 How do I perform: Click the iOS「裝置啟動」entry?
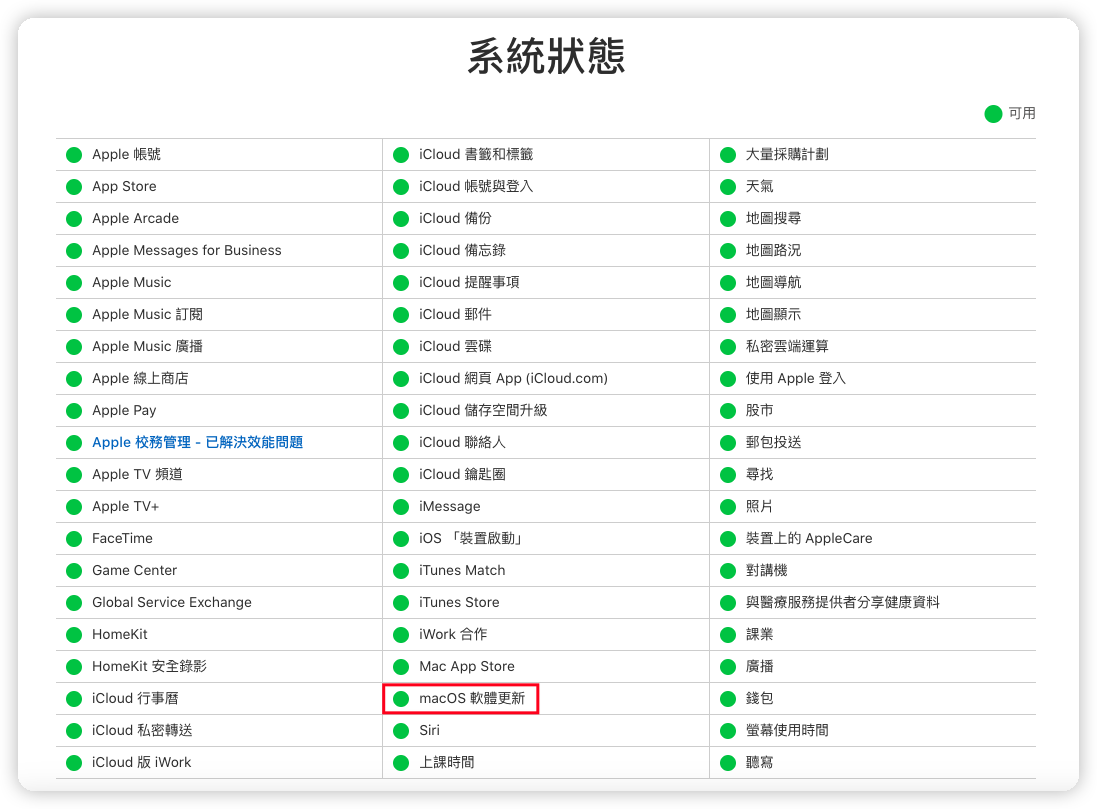click(x=472, y=538)
